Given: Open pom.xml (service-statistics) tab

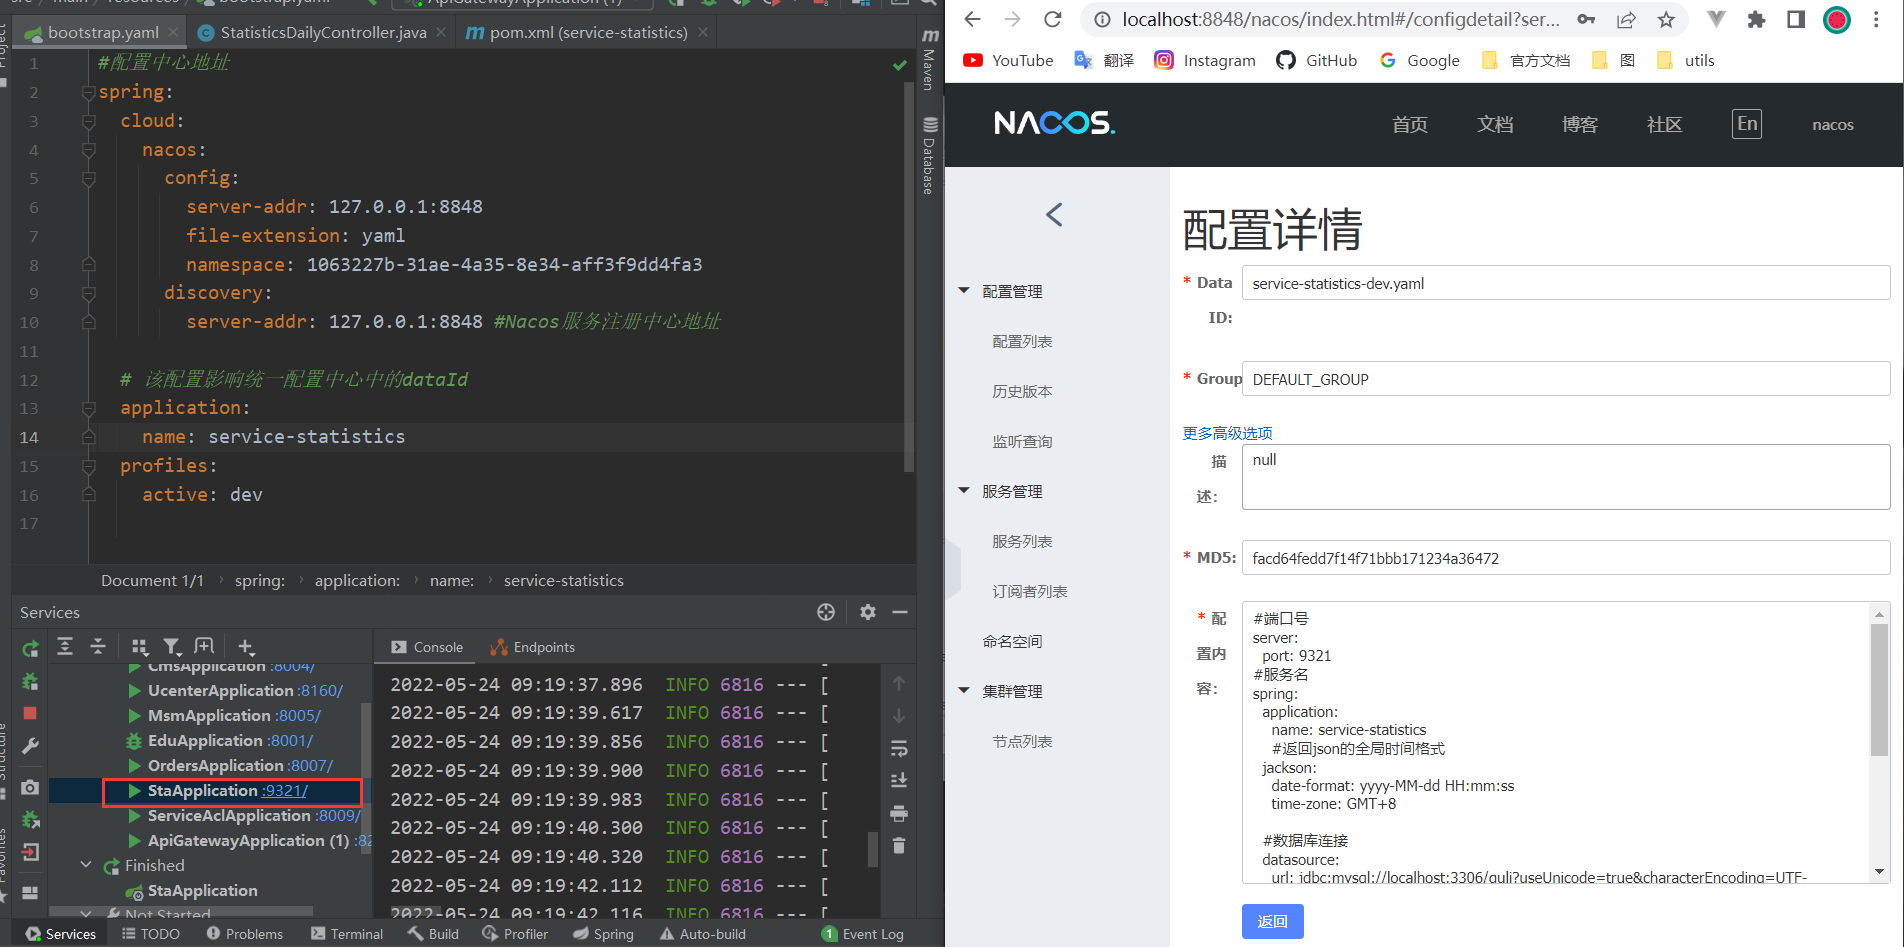Looking at the screenshot, I should pyautogui.click(x=588, y=33).
